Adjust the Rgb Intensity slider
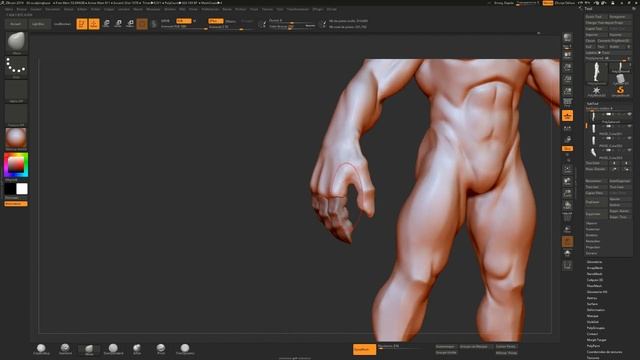This screenshot has width=640, height=360. [184, 27]
